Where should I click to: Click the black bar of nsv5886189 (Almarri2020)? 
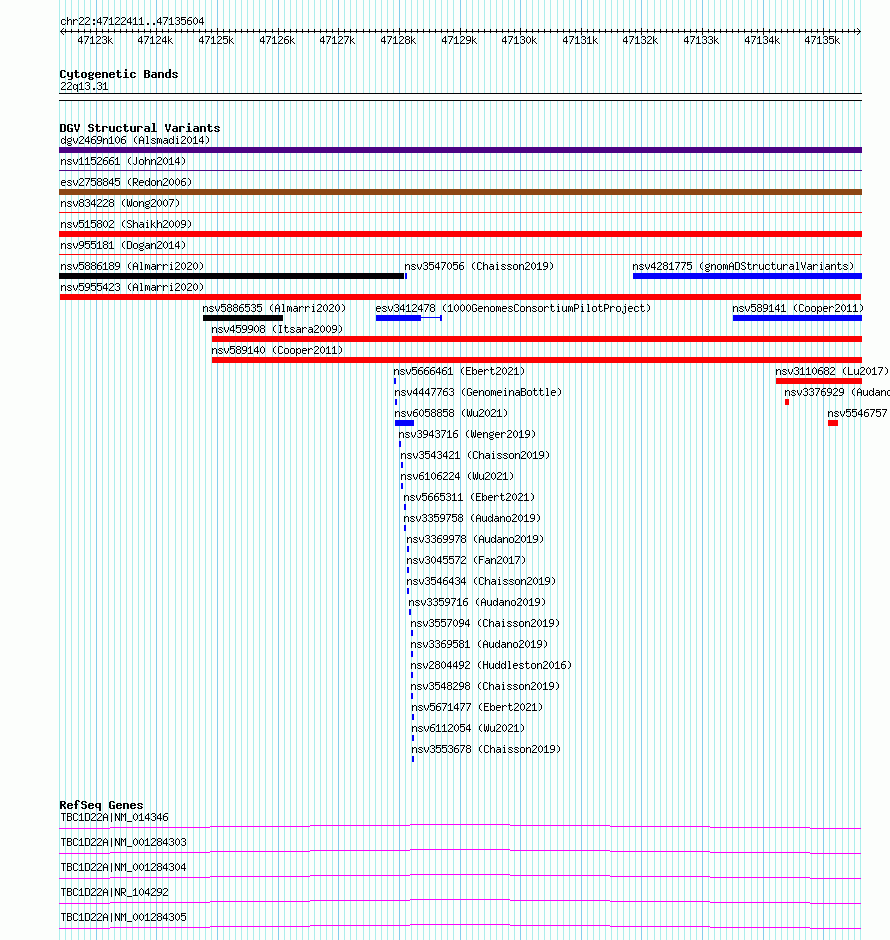coord(231,276)
